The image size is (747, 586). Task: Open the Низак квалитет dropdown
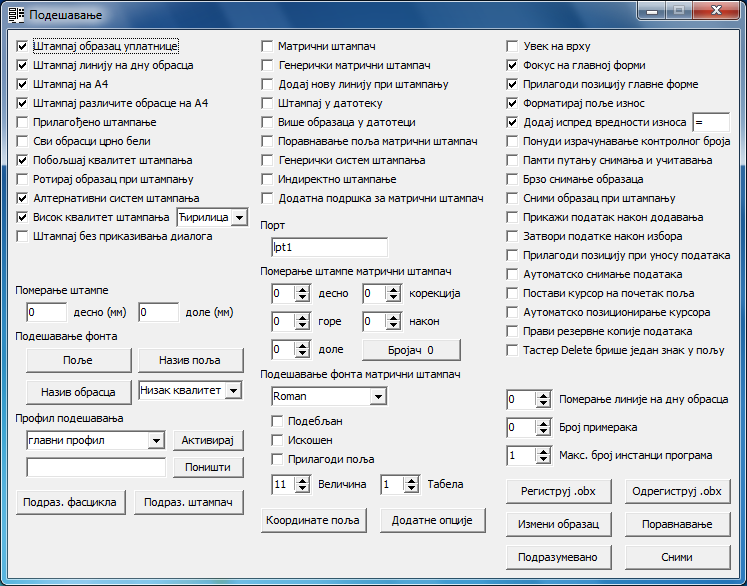pos(233,391)
